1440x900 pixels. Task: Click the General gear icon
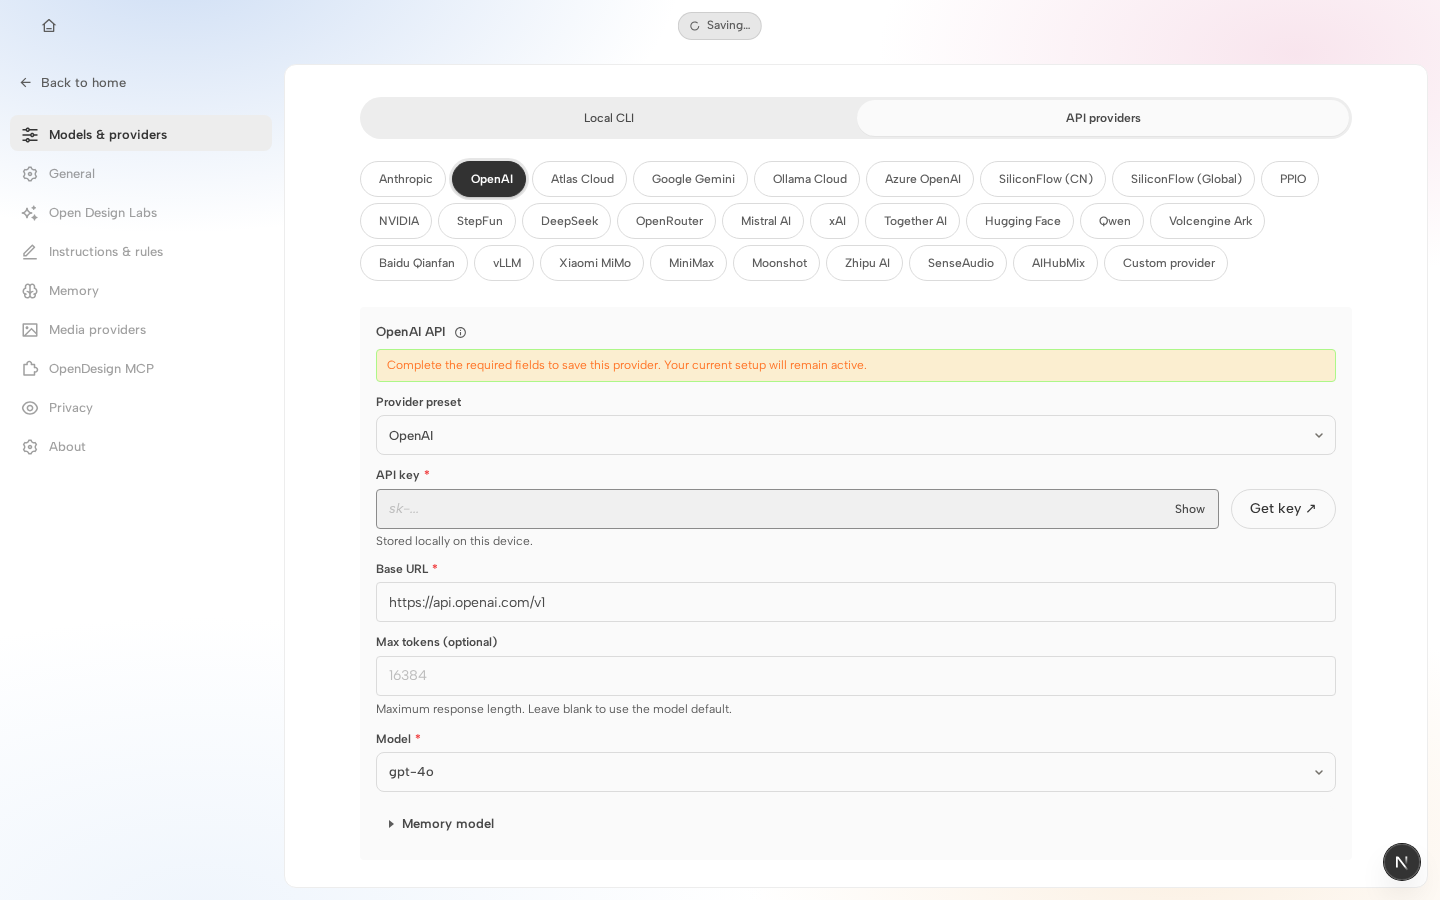(x=30, y=174)
